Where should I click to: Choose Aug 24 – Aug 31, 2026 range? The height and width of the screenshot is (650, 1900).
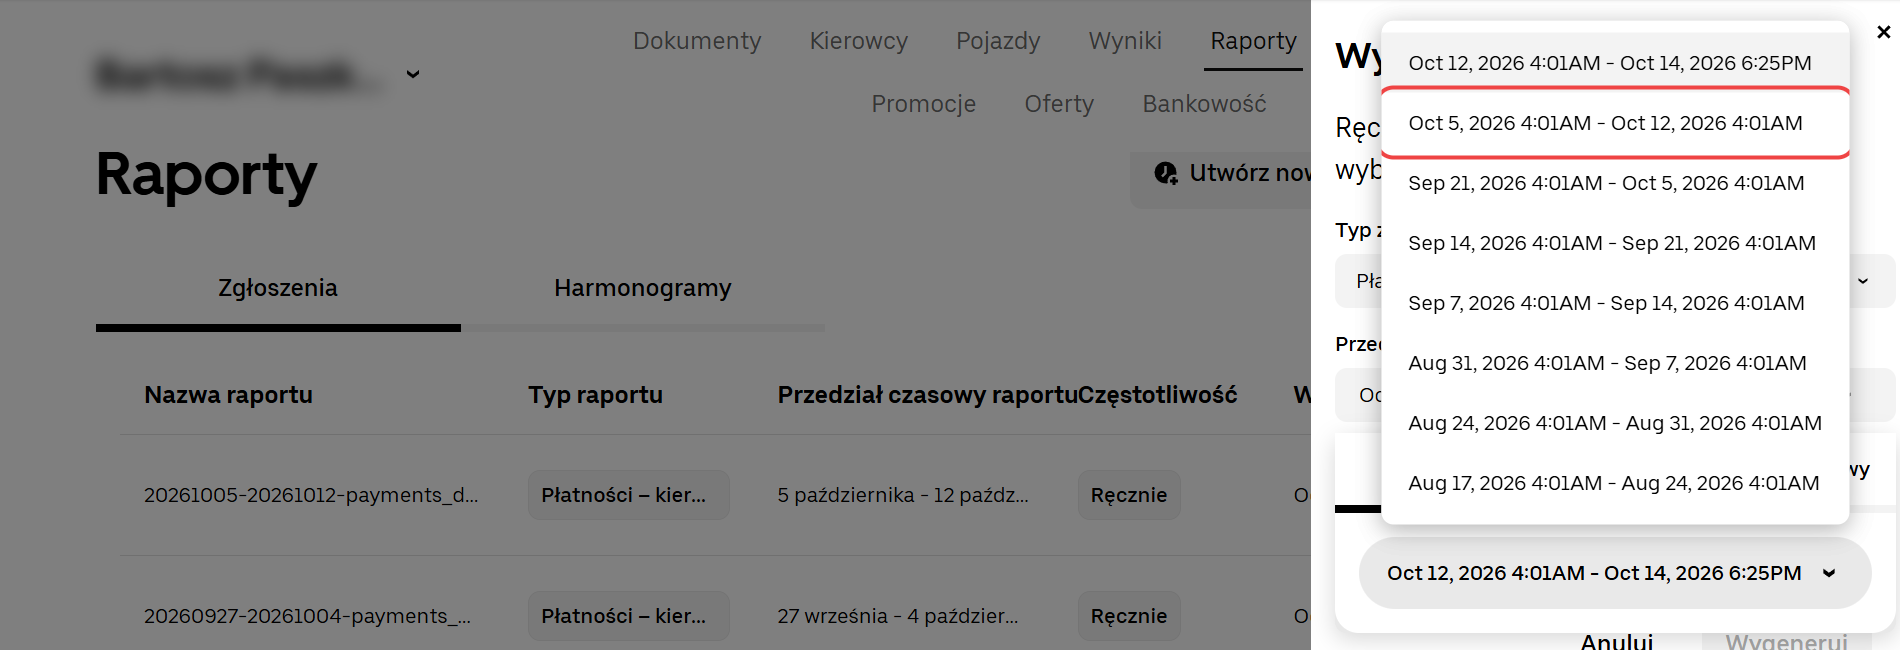point(1615,423)
